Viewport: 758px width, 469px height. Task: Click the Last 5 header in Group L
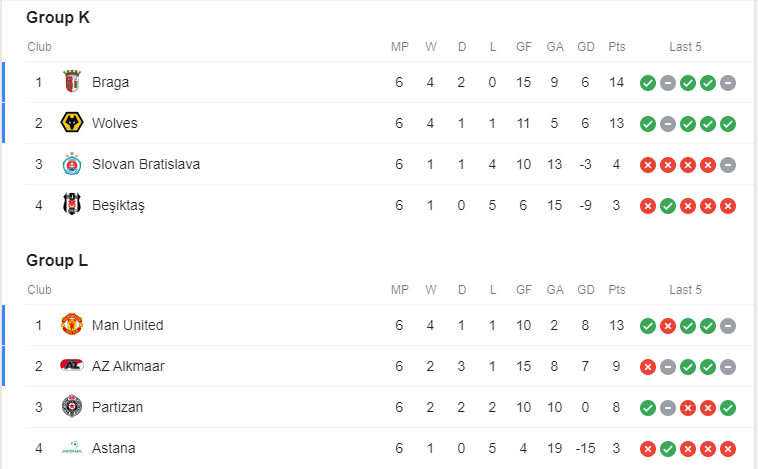click(x=685, y=290)
